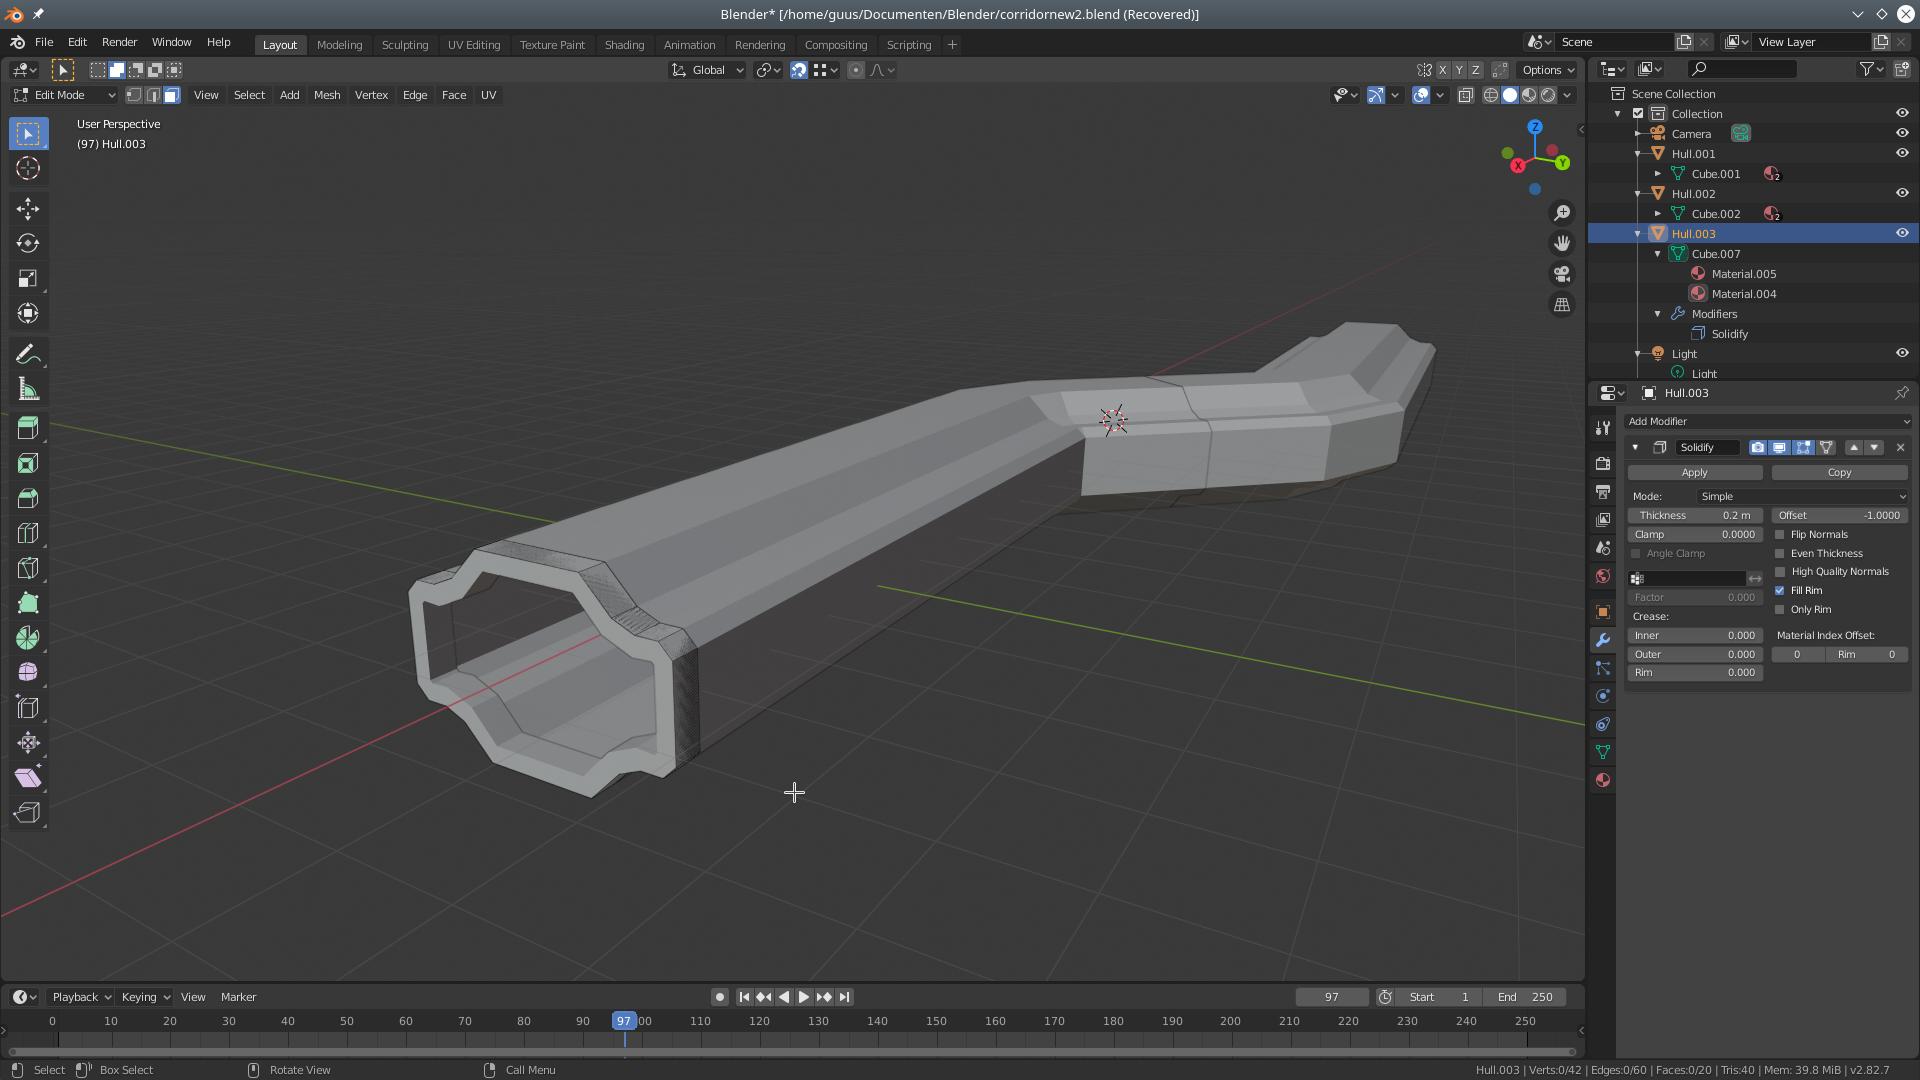Enable X-ray toggle in the viewport header

coord(1465,95)
